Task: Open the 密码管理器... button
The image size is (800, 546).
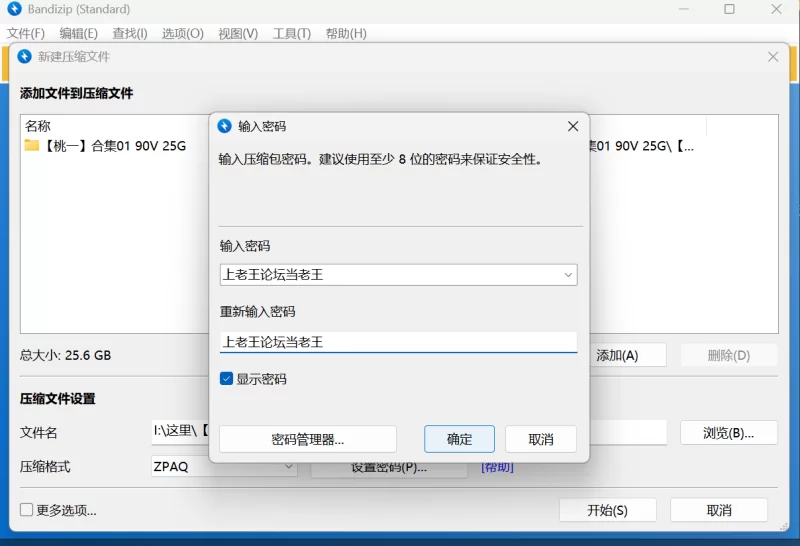Action: 308,439
